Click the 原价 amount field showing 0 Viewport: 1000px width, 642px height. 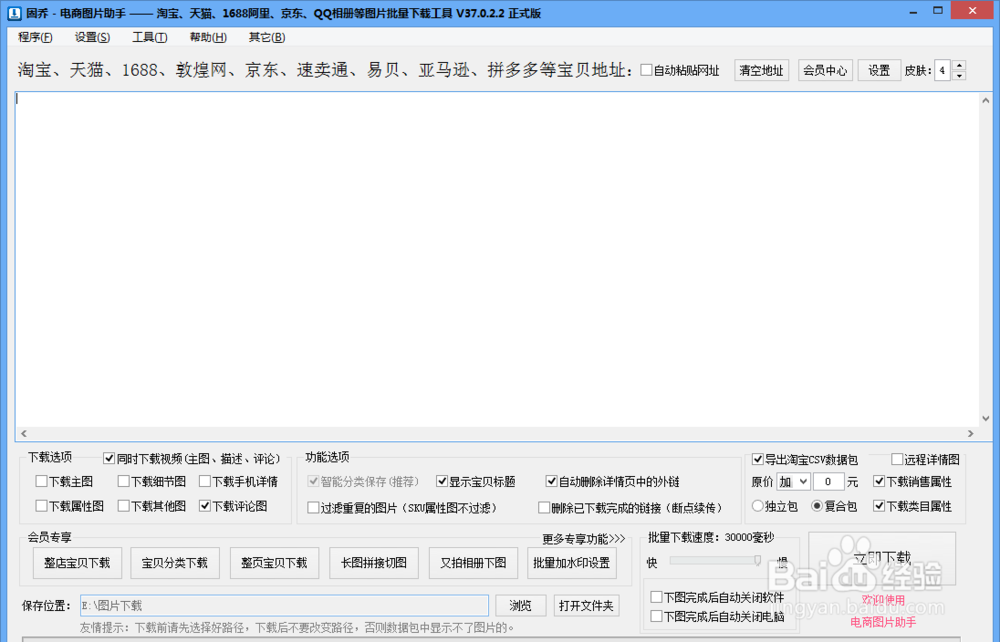point(828,482)
